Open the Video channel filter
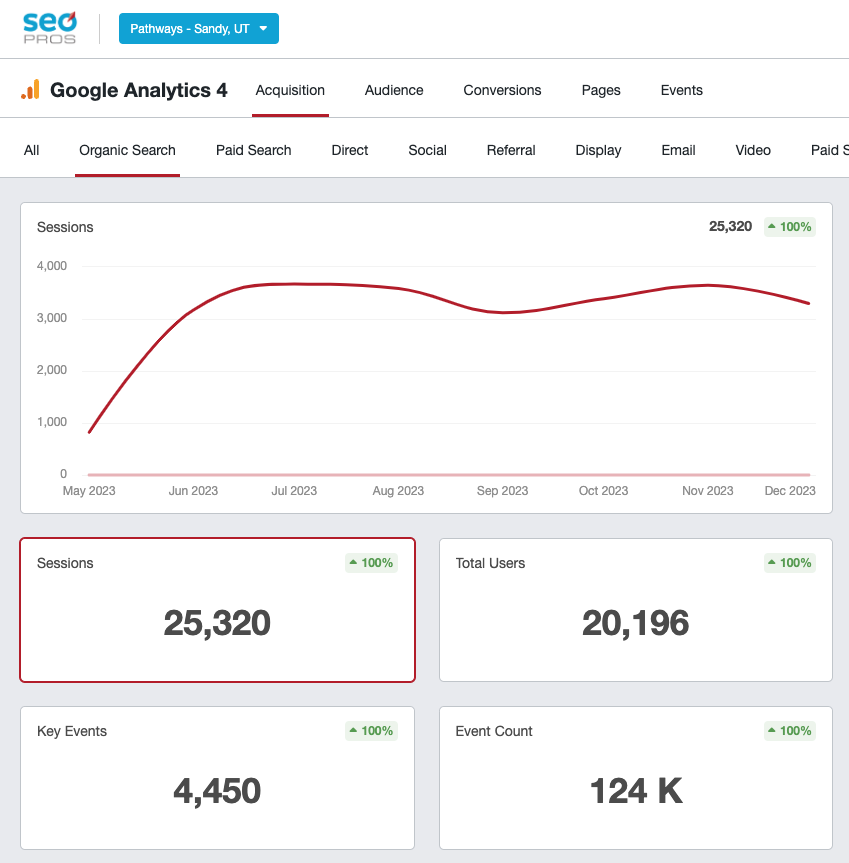Viewport: 849px width, 863px height. coord(753,150)
